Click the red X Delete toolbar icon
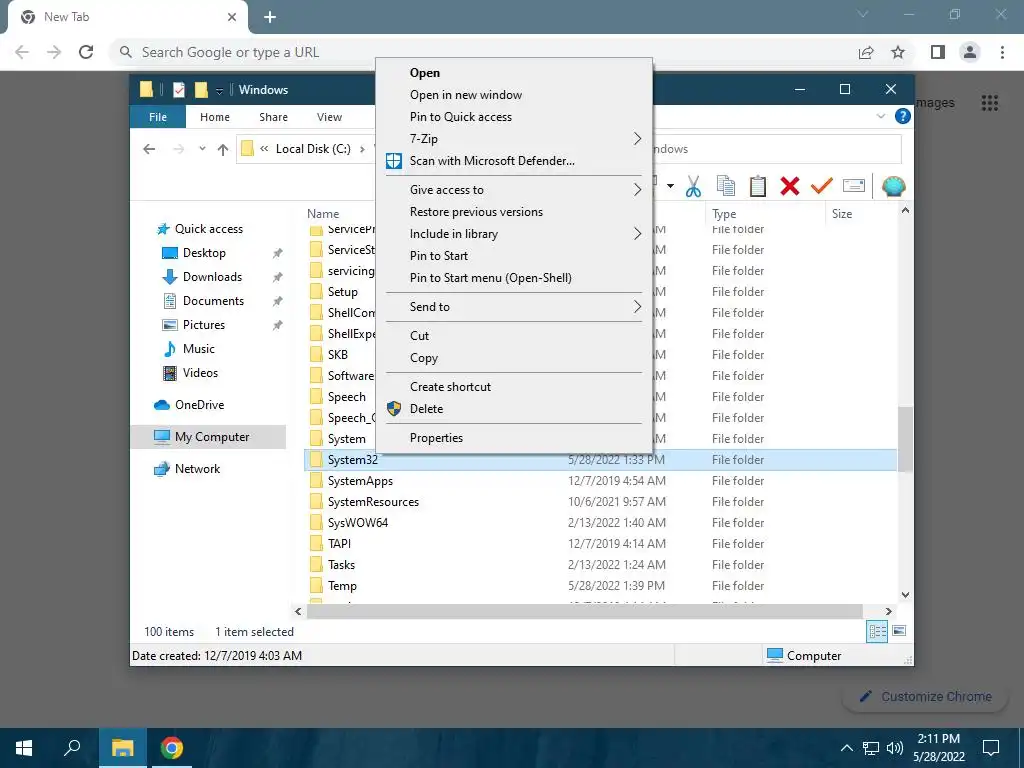 click(790, 187)
